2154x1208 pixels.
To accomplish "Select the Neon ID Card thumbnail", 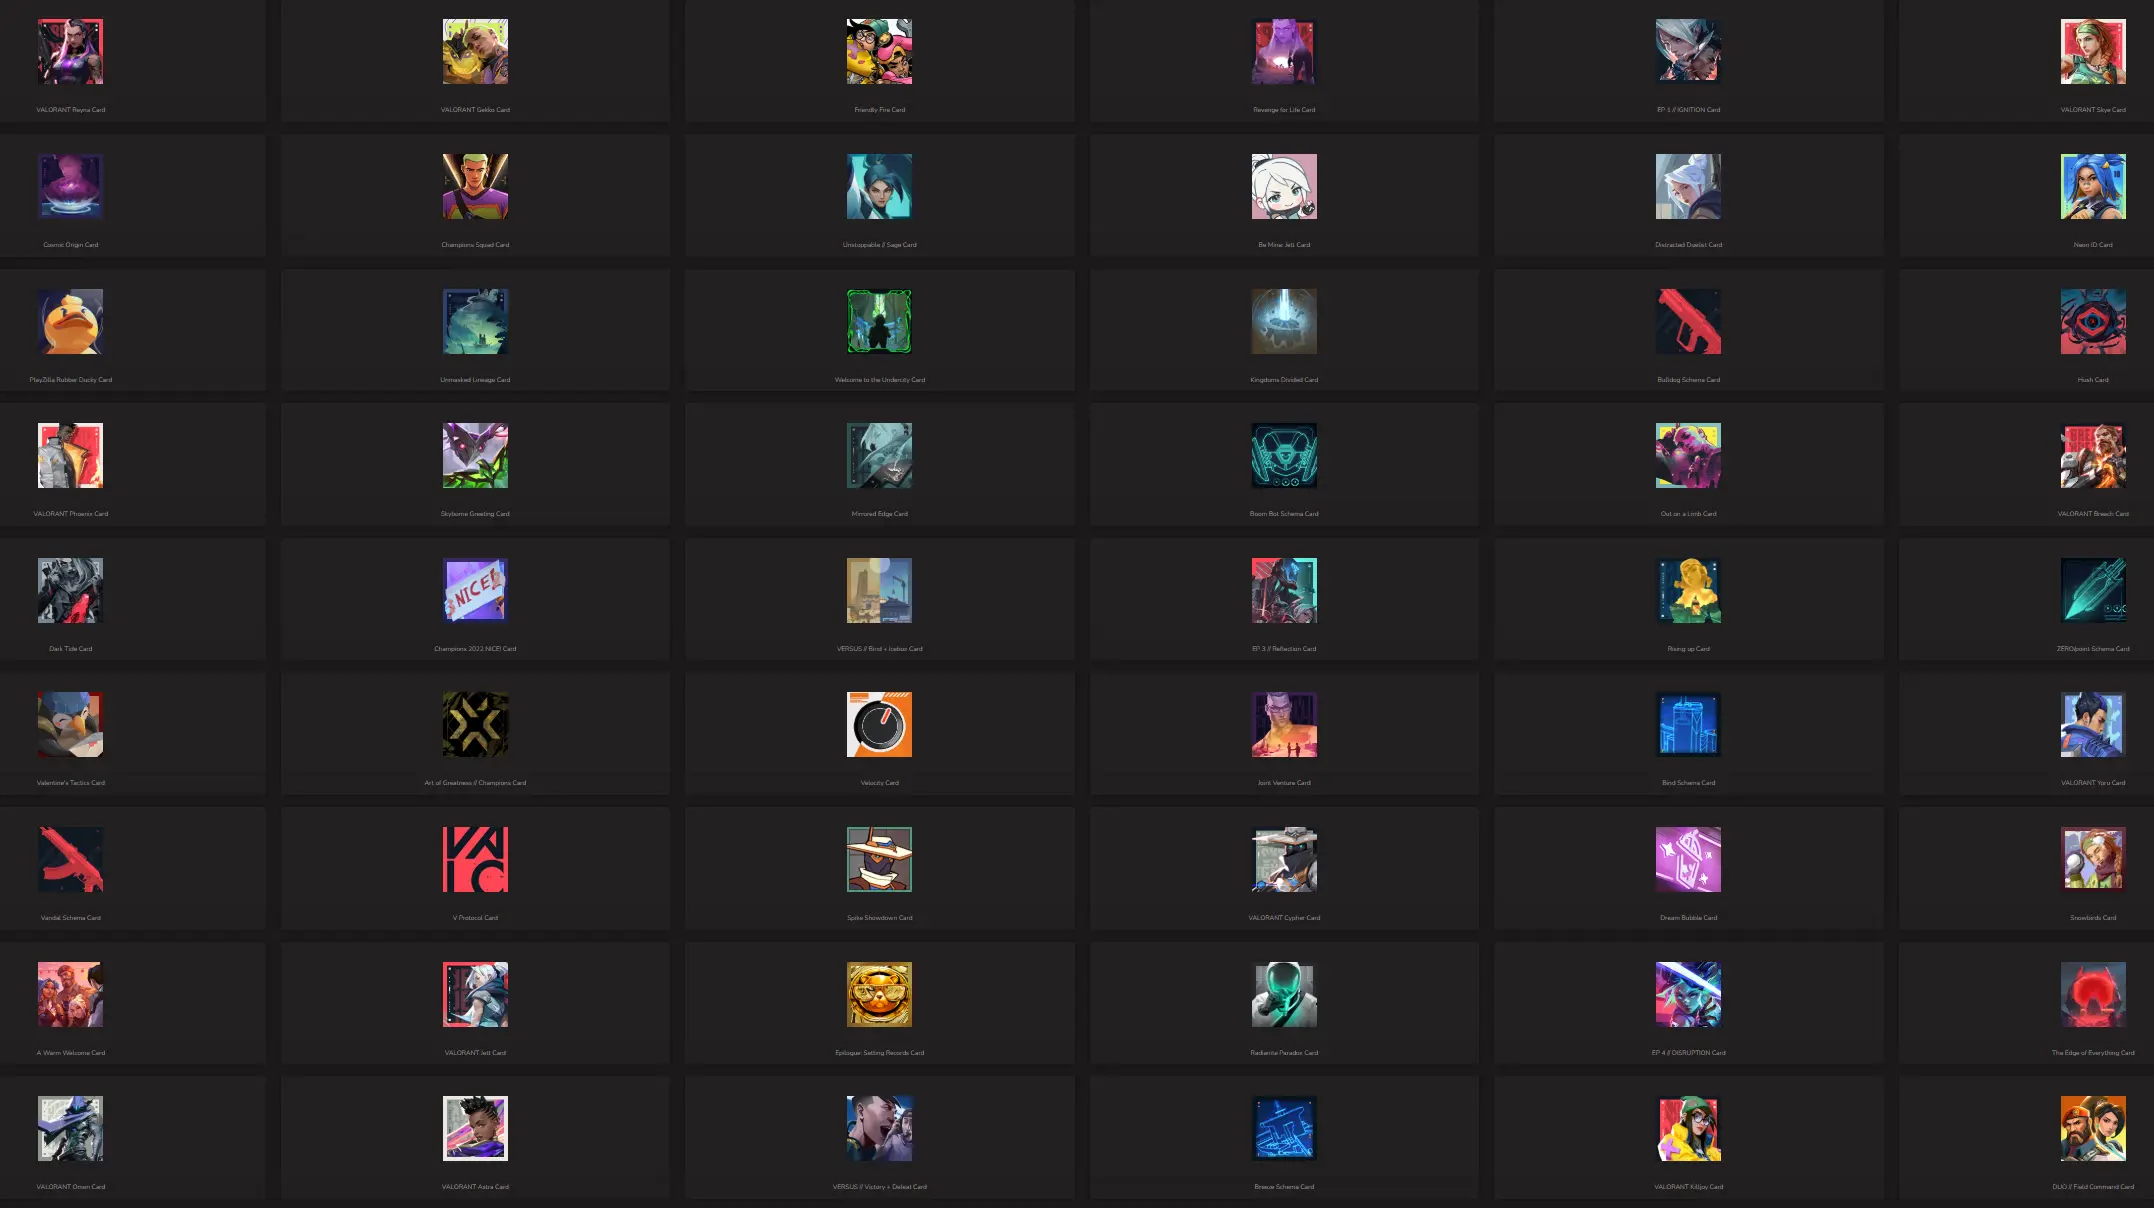I will pos(2093,186).
